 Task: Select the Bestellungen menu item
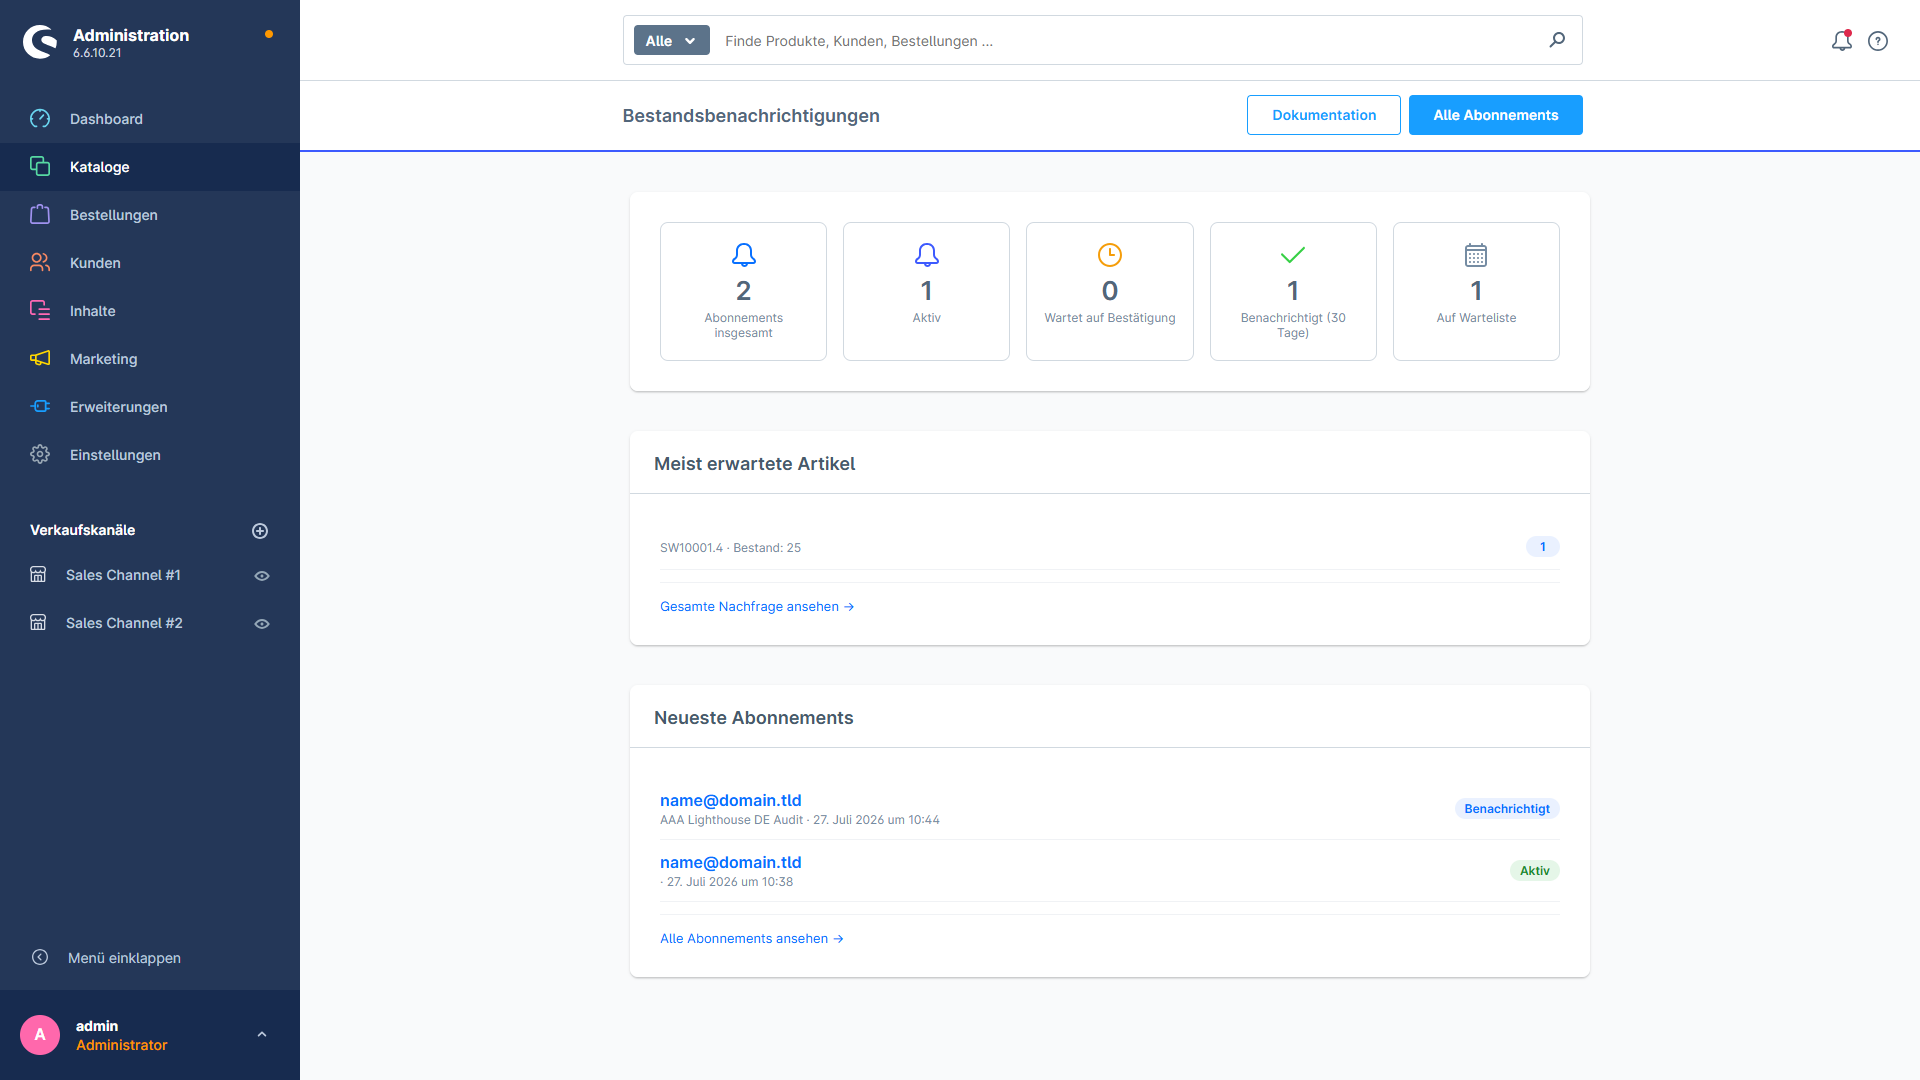(x=150, y=215)
